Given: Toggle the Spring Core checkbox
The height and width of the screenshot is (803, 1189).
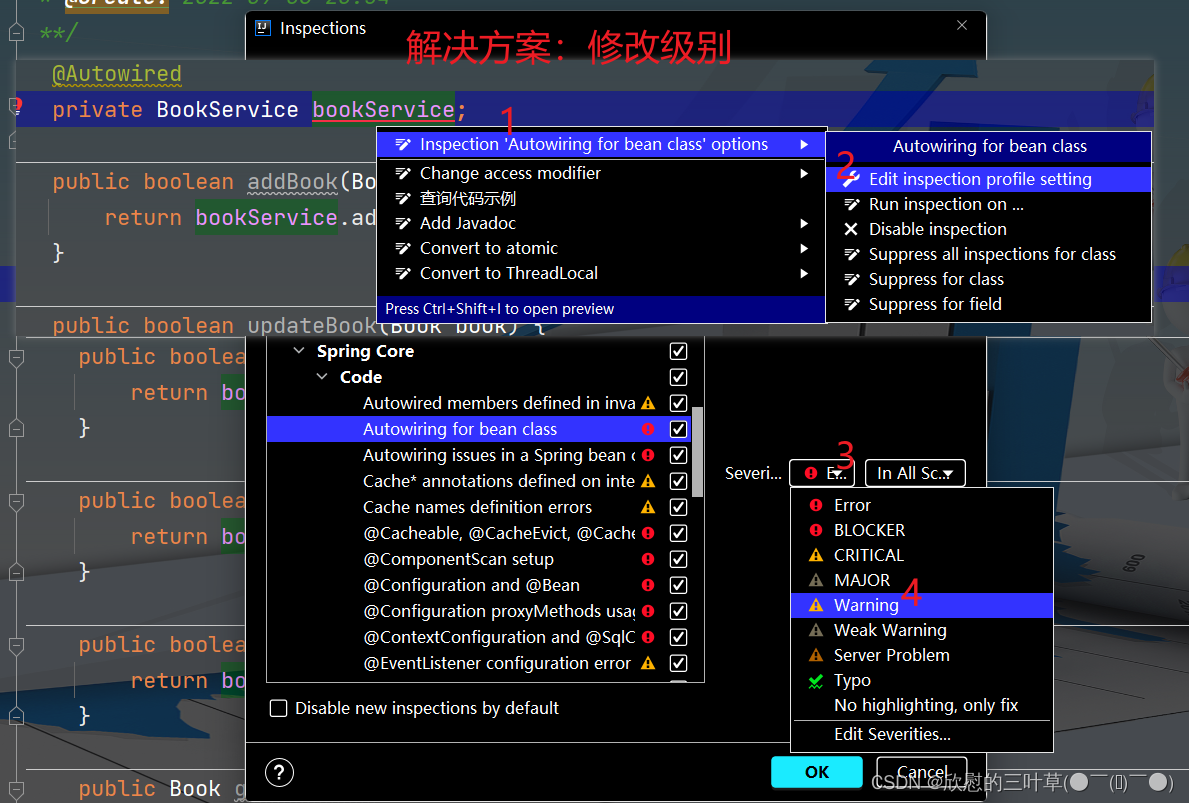Looking at the screenshot, I should [679, 351].
